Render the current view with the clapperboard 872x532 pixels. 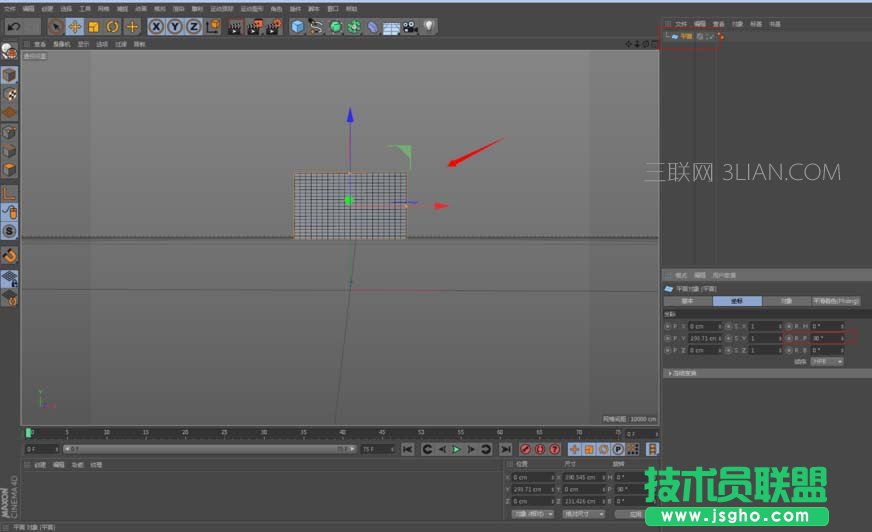pos(235,27)
